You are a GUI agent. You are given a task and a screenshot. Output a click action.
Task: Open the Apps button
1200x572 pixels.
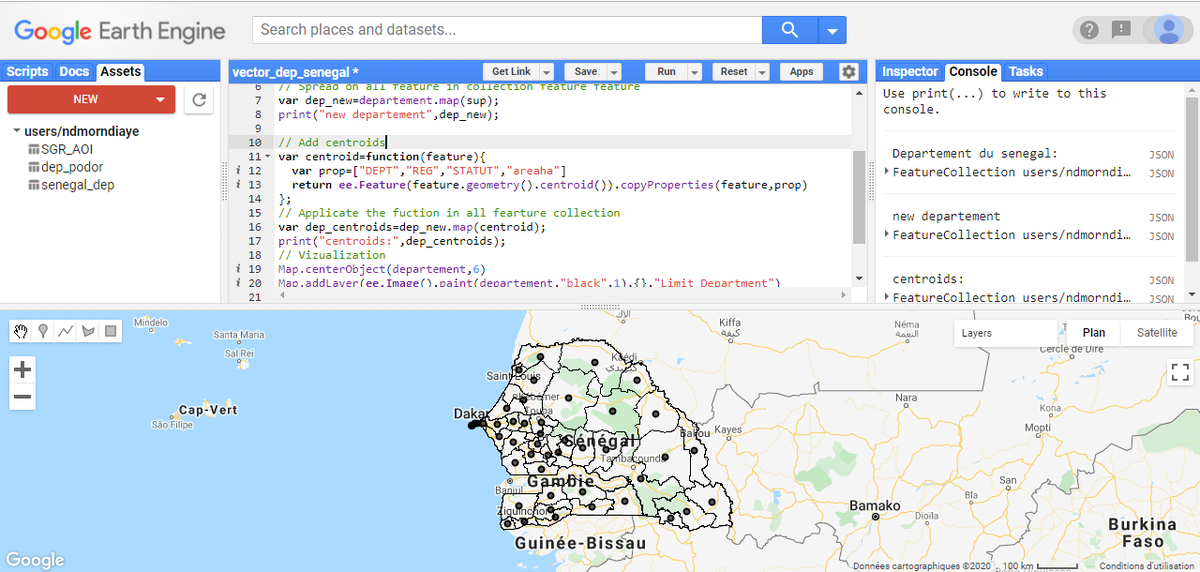pyautogui.click(x=801, y=72)
